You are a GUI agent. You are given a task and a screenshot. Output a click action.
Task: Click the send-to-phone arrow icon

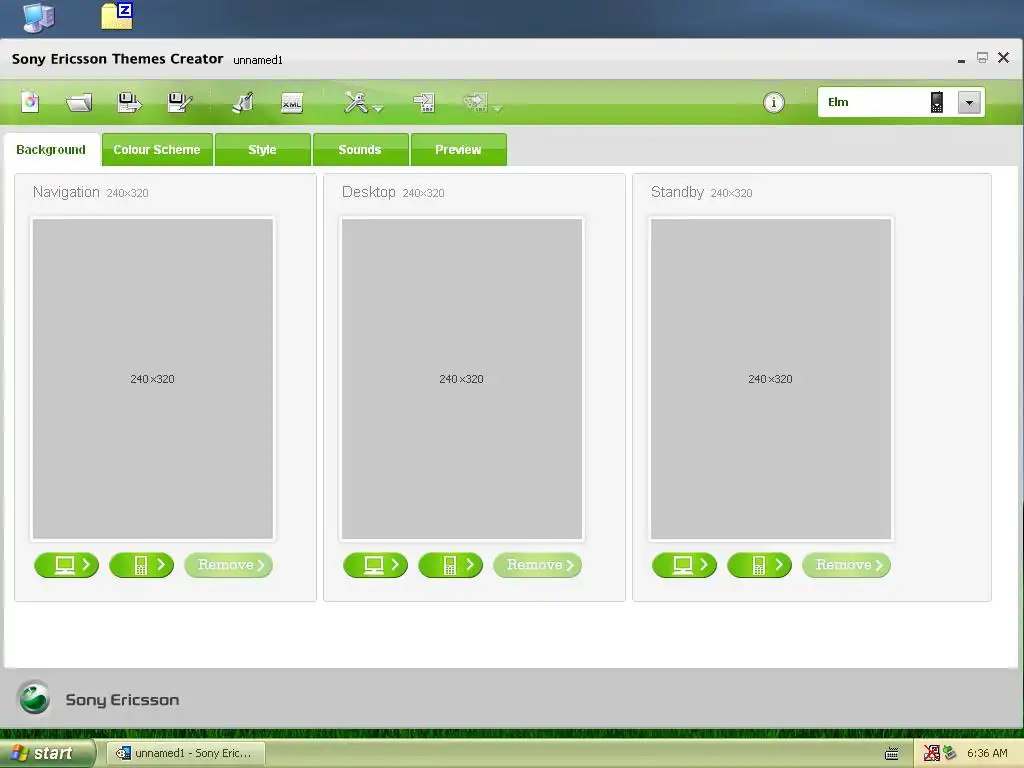click(424, 102)
